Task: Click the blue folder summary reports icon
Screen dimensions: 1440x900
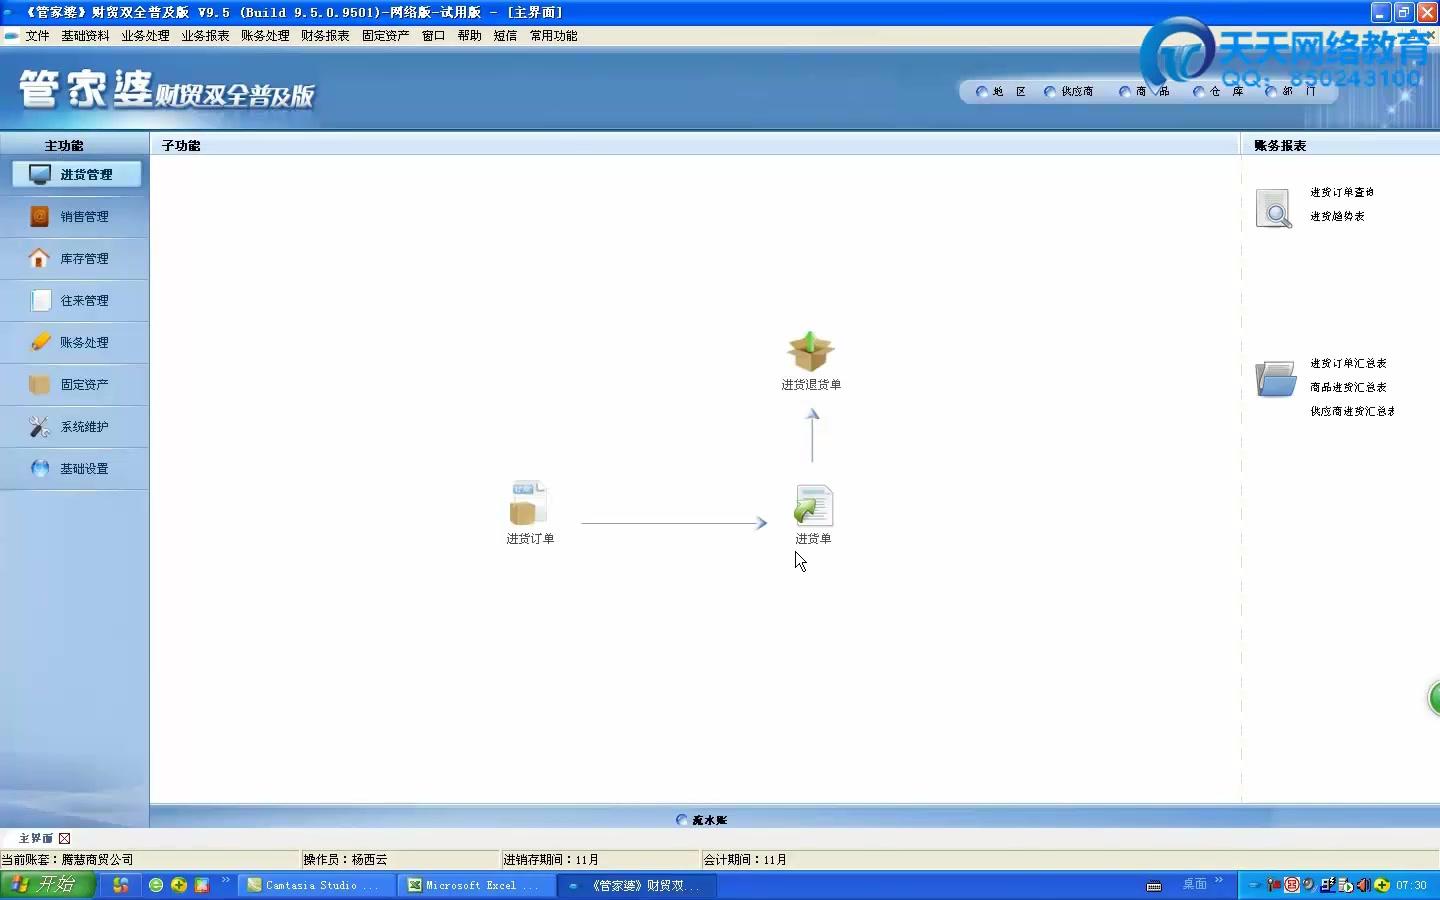Action: point(1275,380)
